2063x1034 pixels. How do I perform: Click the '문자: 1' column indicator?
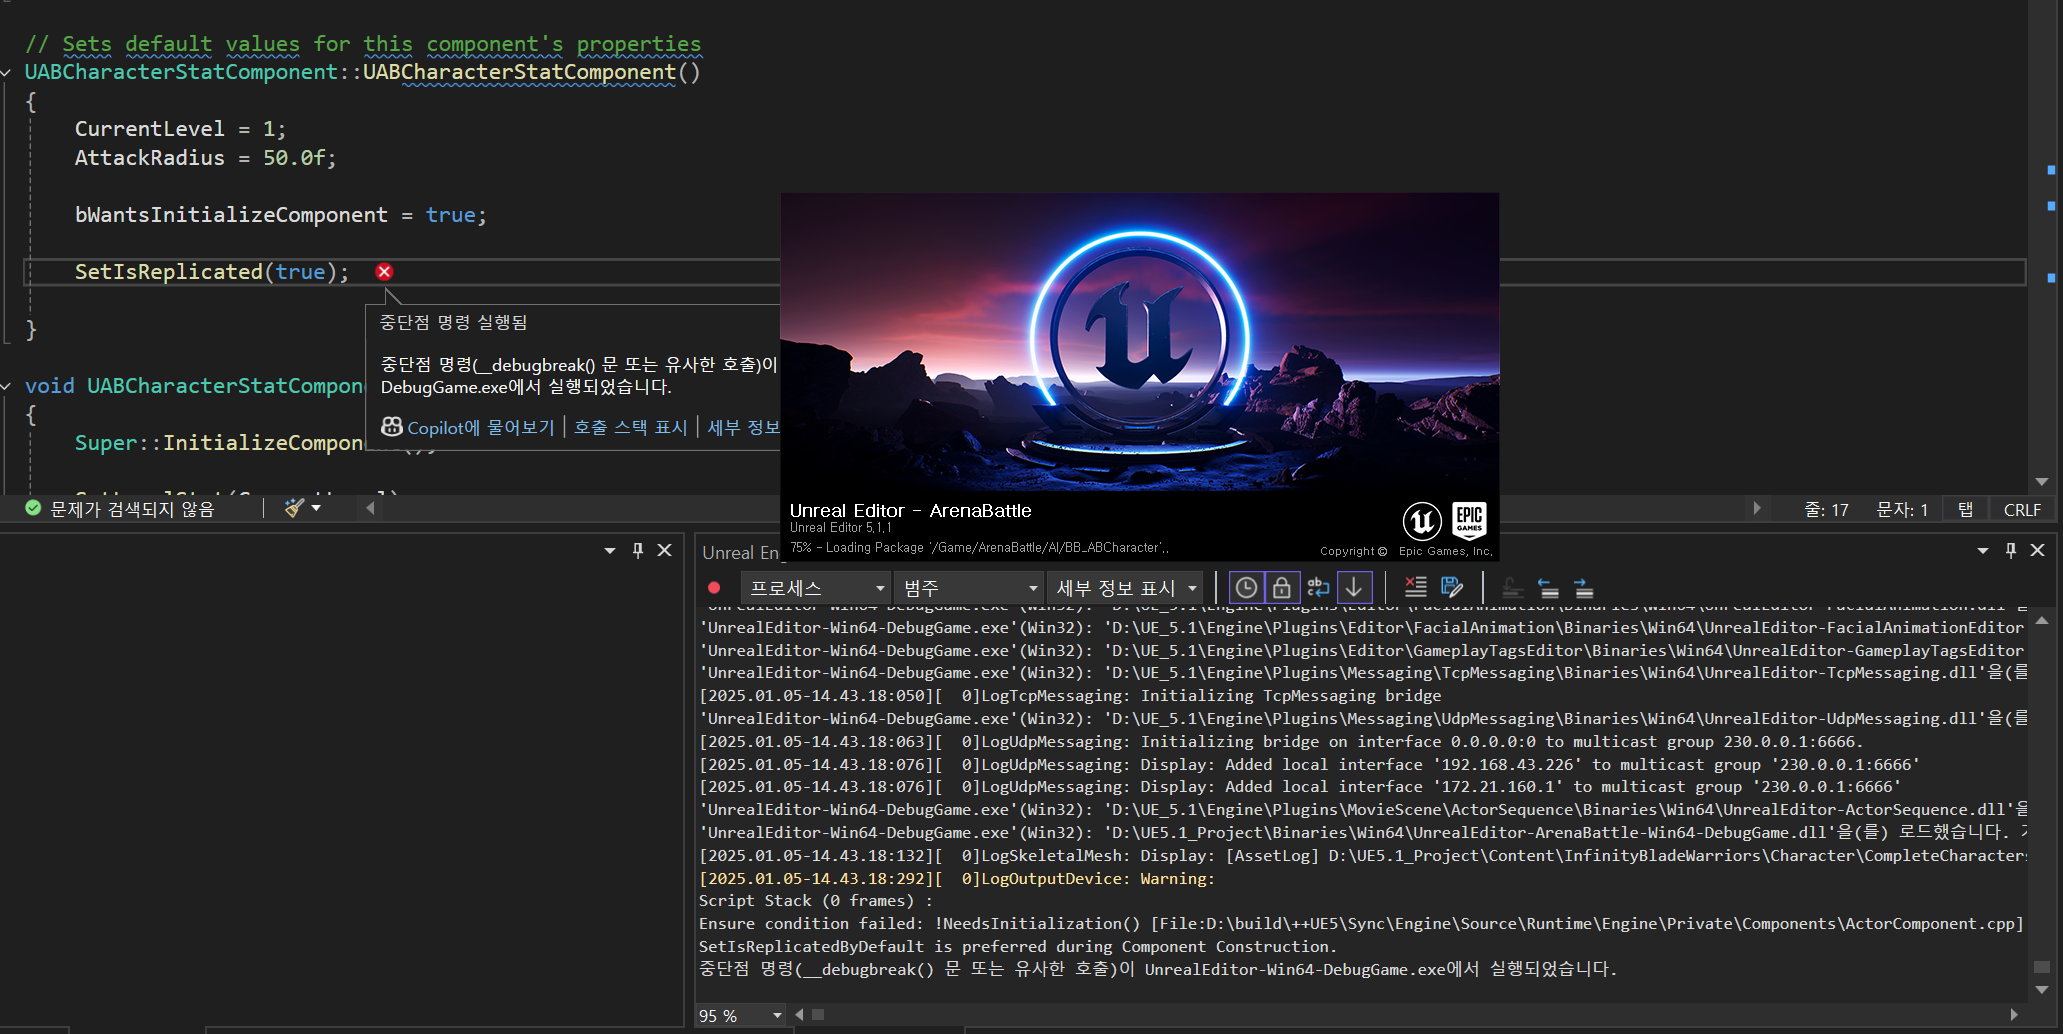coord(1902,509)
